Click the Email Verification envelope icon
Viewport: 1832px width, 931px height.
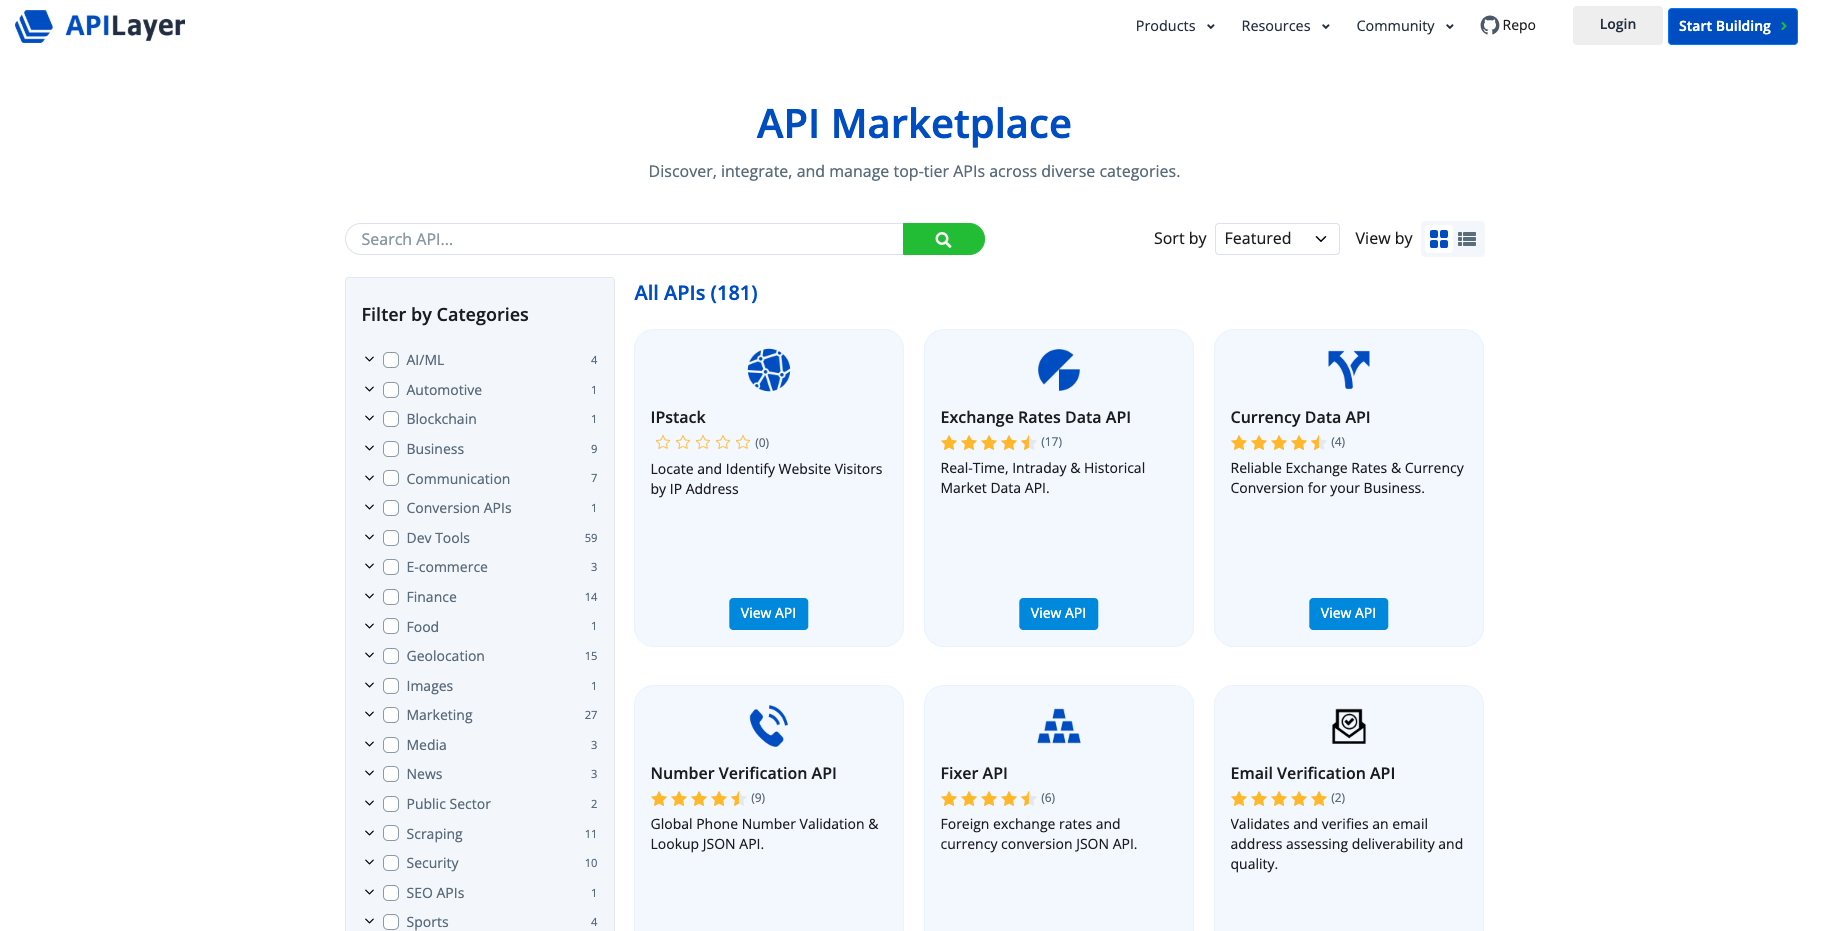pyautogui.click(x=1349, y=726)
